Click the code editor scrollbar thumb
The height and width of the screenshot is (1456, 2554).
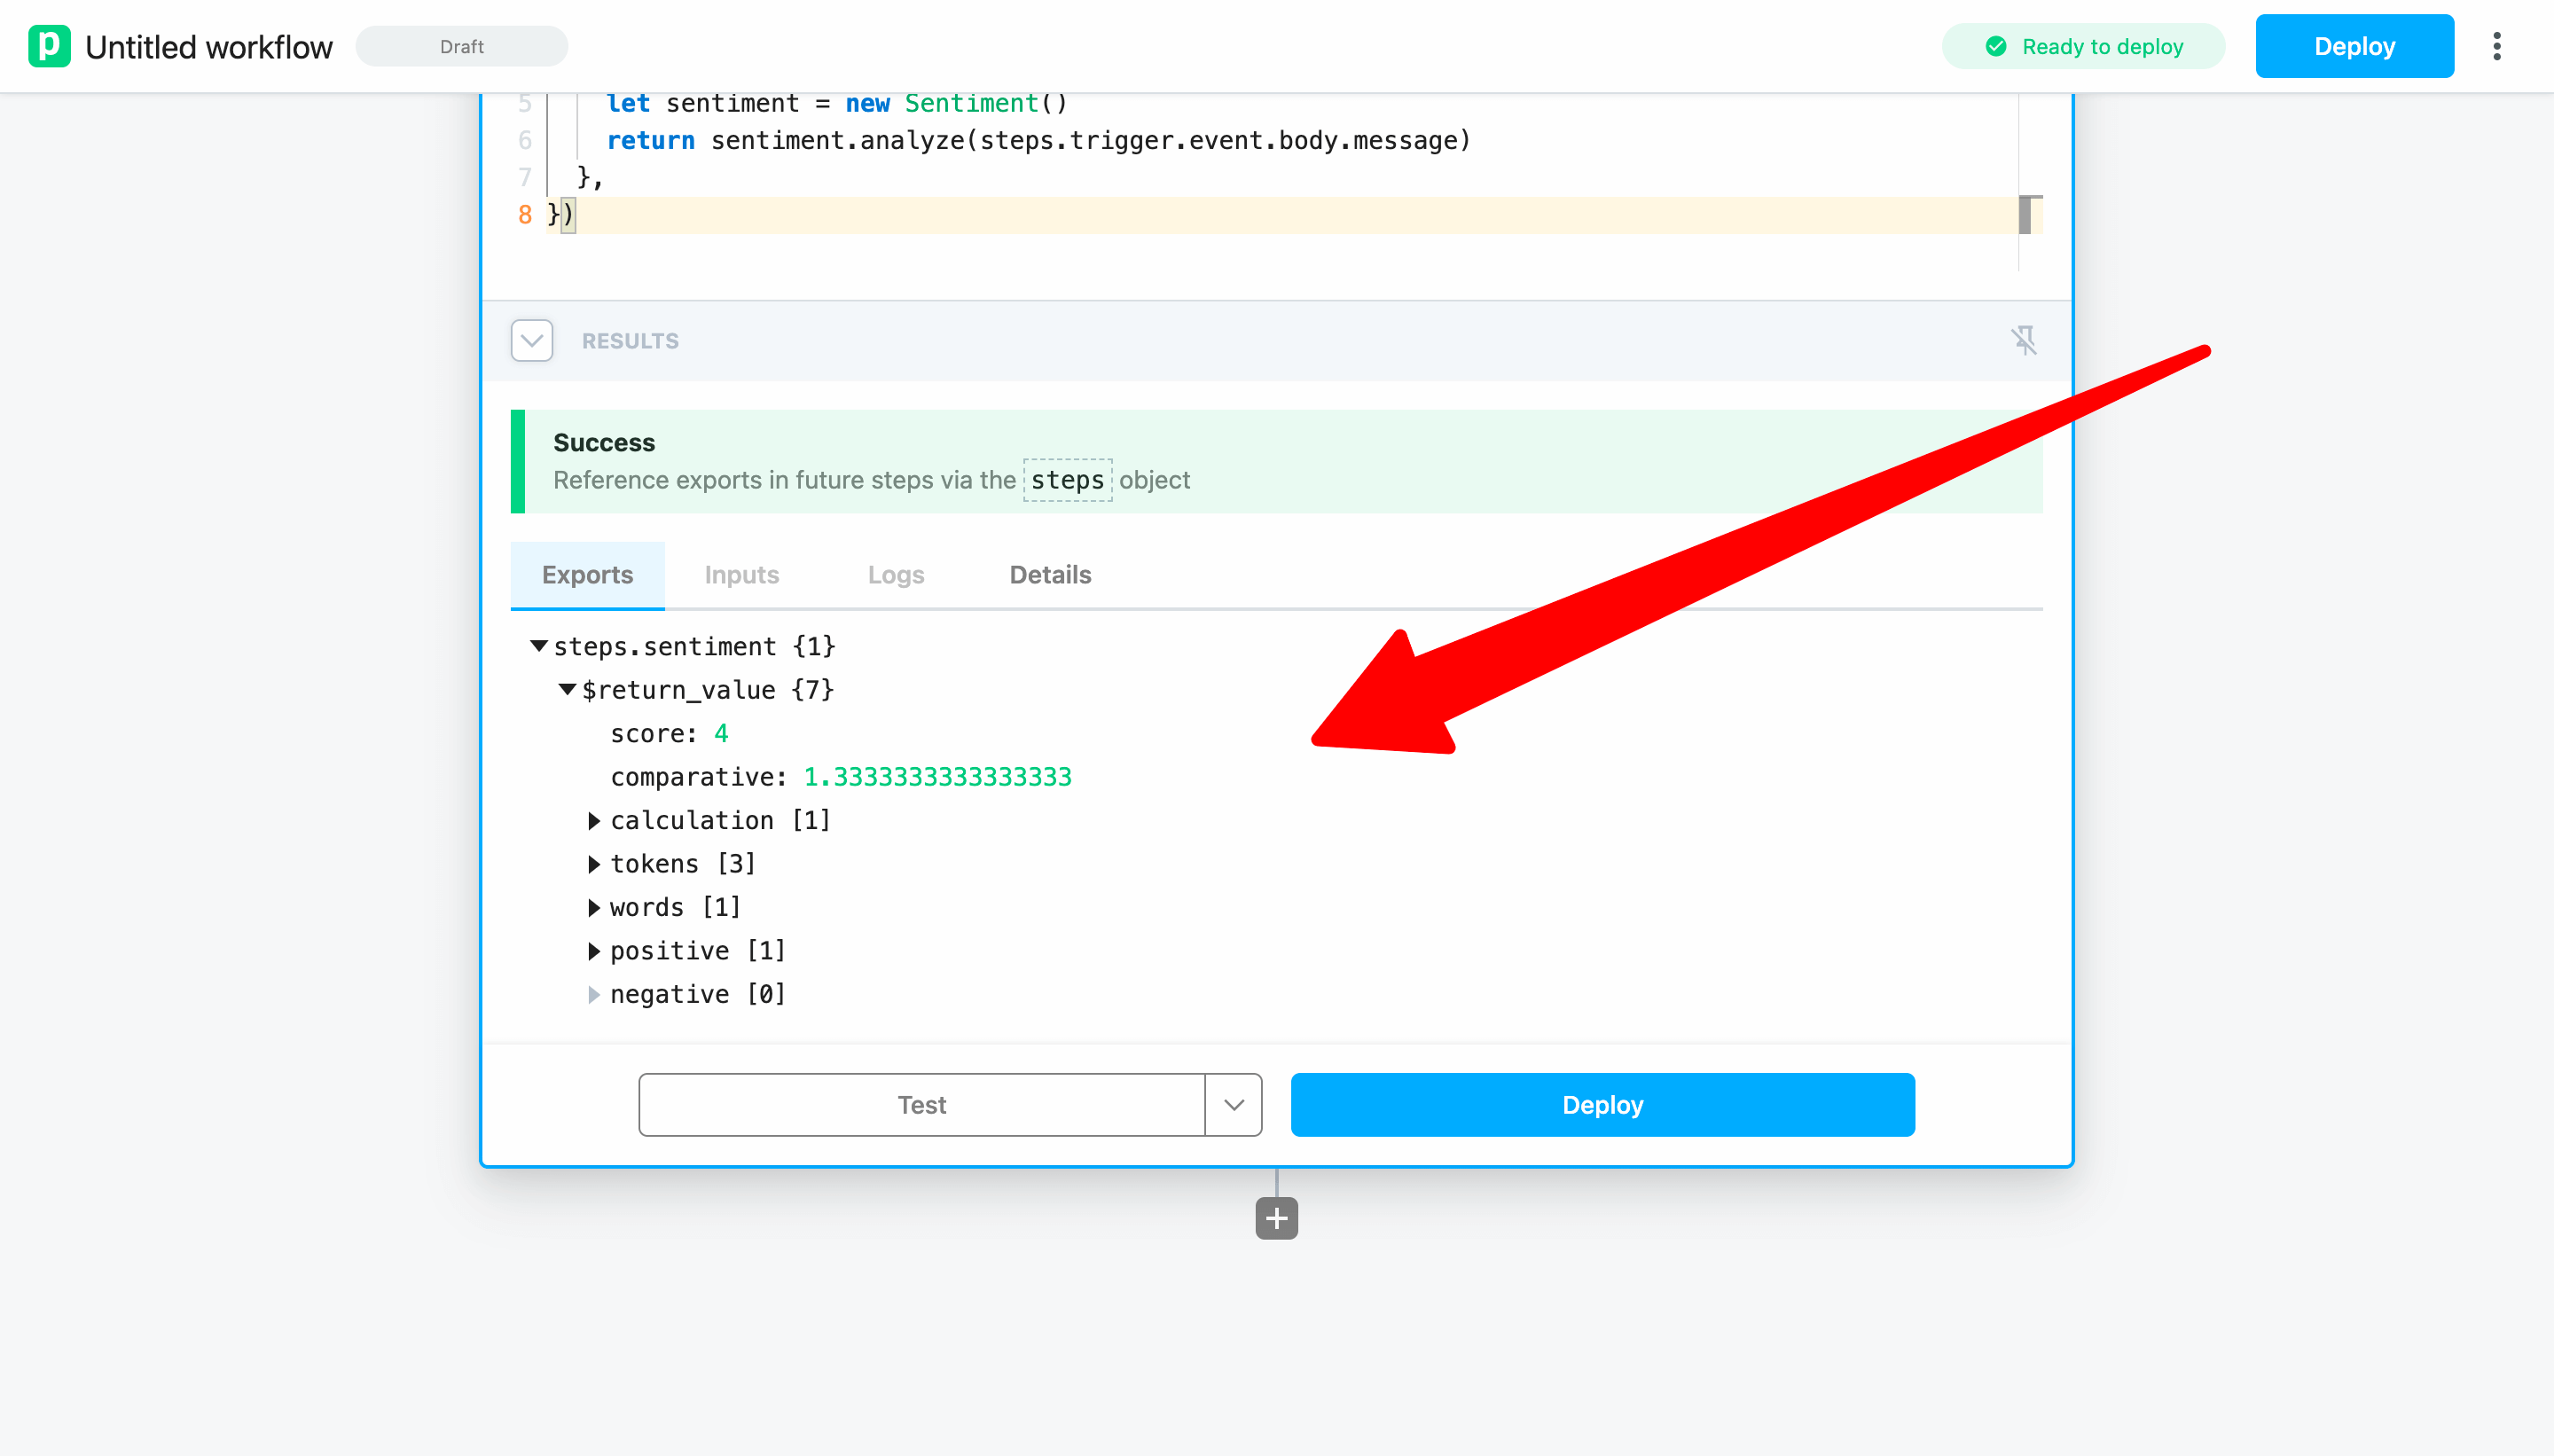[x=2024, y=215]
